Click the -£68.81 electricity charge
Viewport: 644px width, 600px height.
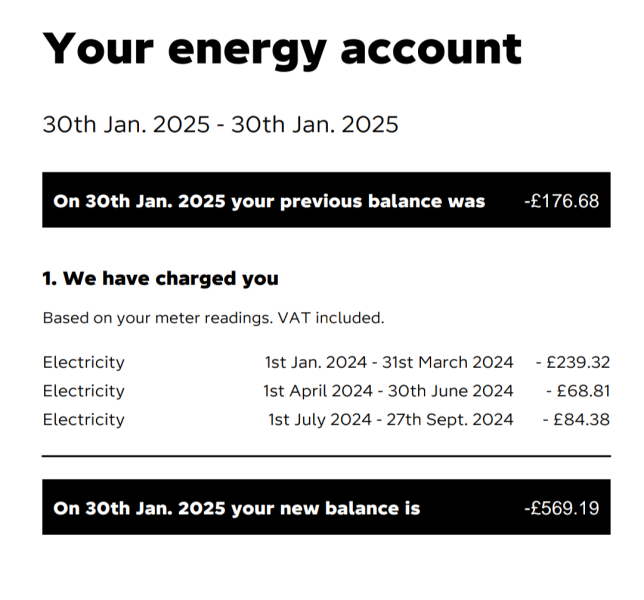pos(577,391)
